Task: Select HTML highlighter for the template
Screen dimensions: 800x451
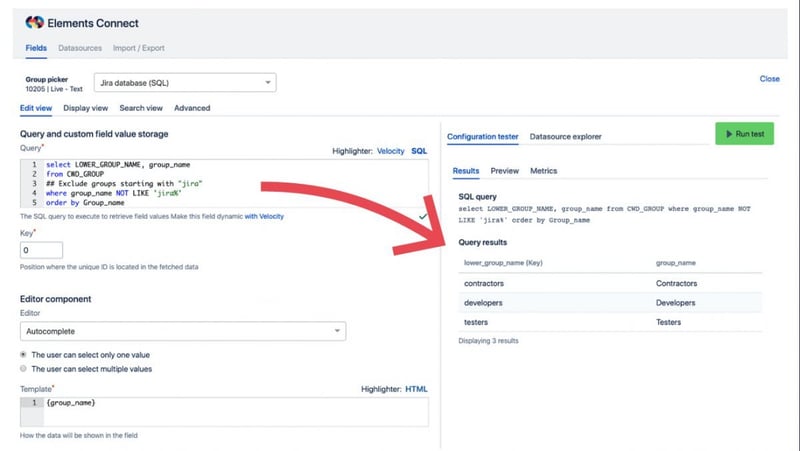Action: click(x=416, y=389)
